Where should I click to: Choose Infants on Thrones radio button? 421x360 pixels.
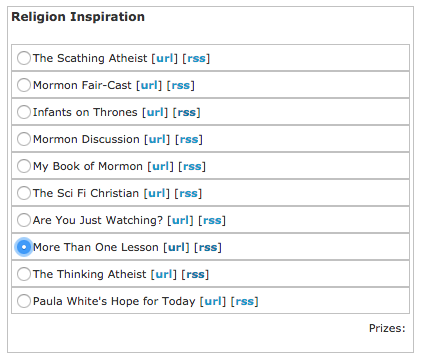pos(24,112)
